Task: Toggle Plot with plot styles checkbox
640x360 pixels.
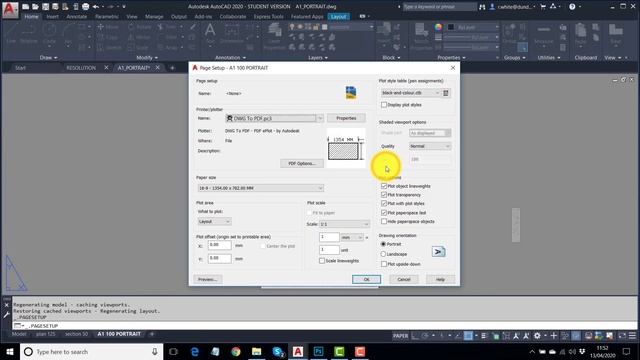Action: 384,203
